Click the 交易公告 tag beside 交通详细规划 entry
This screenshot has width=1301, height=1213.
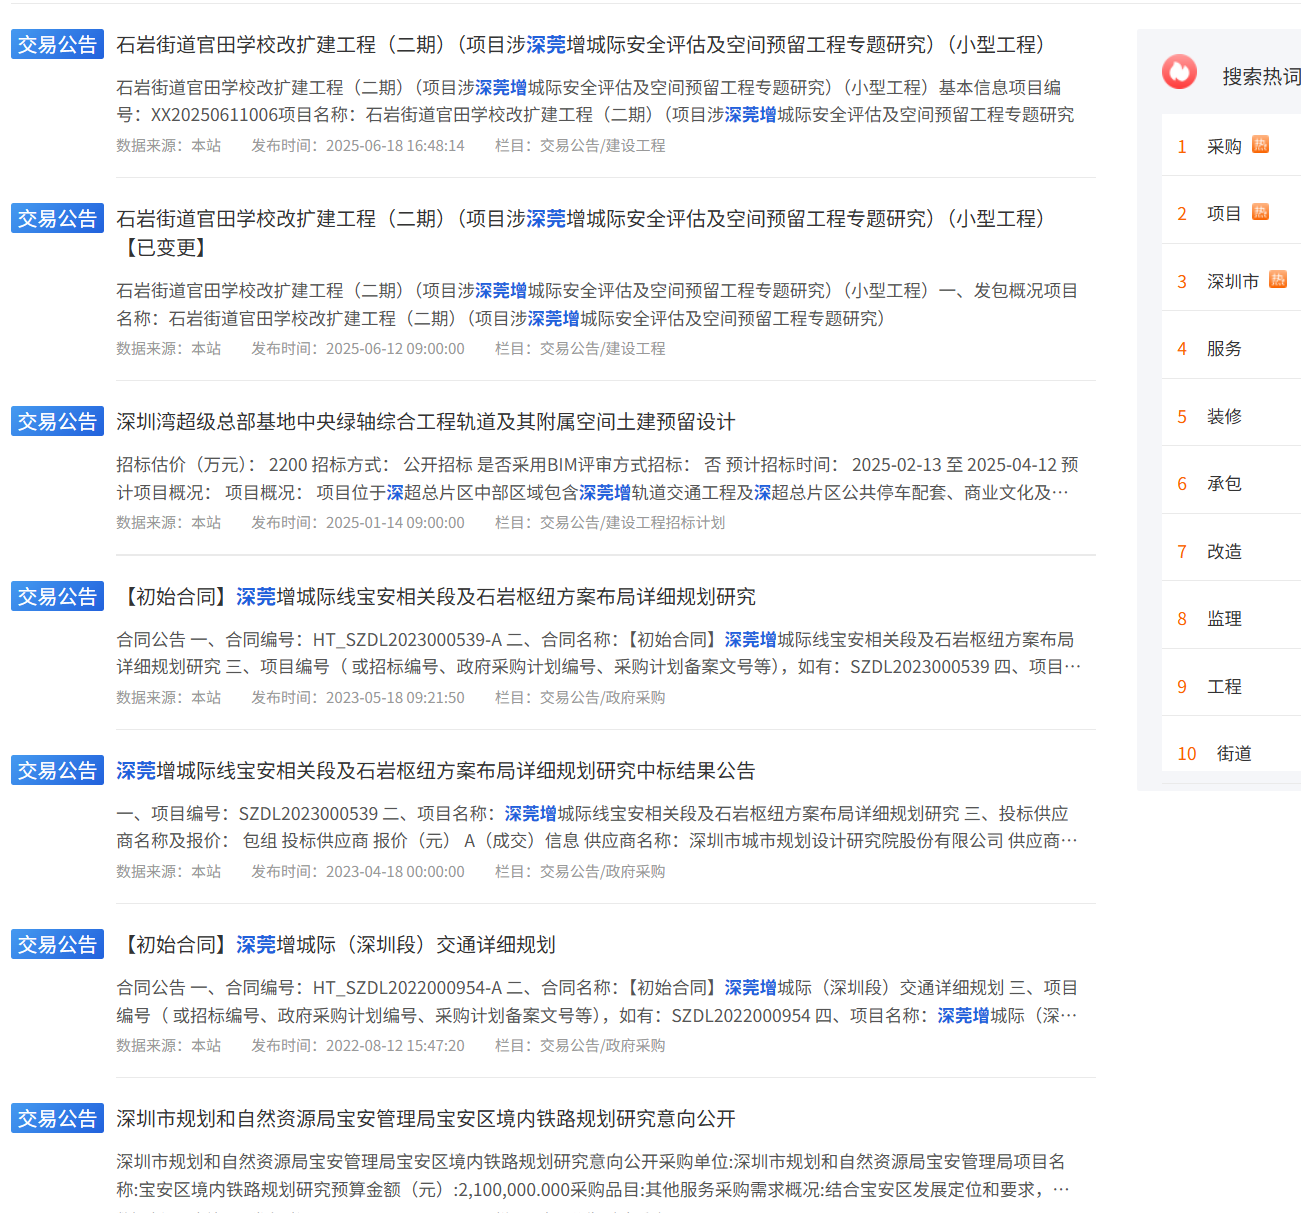(x=57, y=945)
